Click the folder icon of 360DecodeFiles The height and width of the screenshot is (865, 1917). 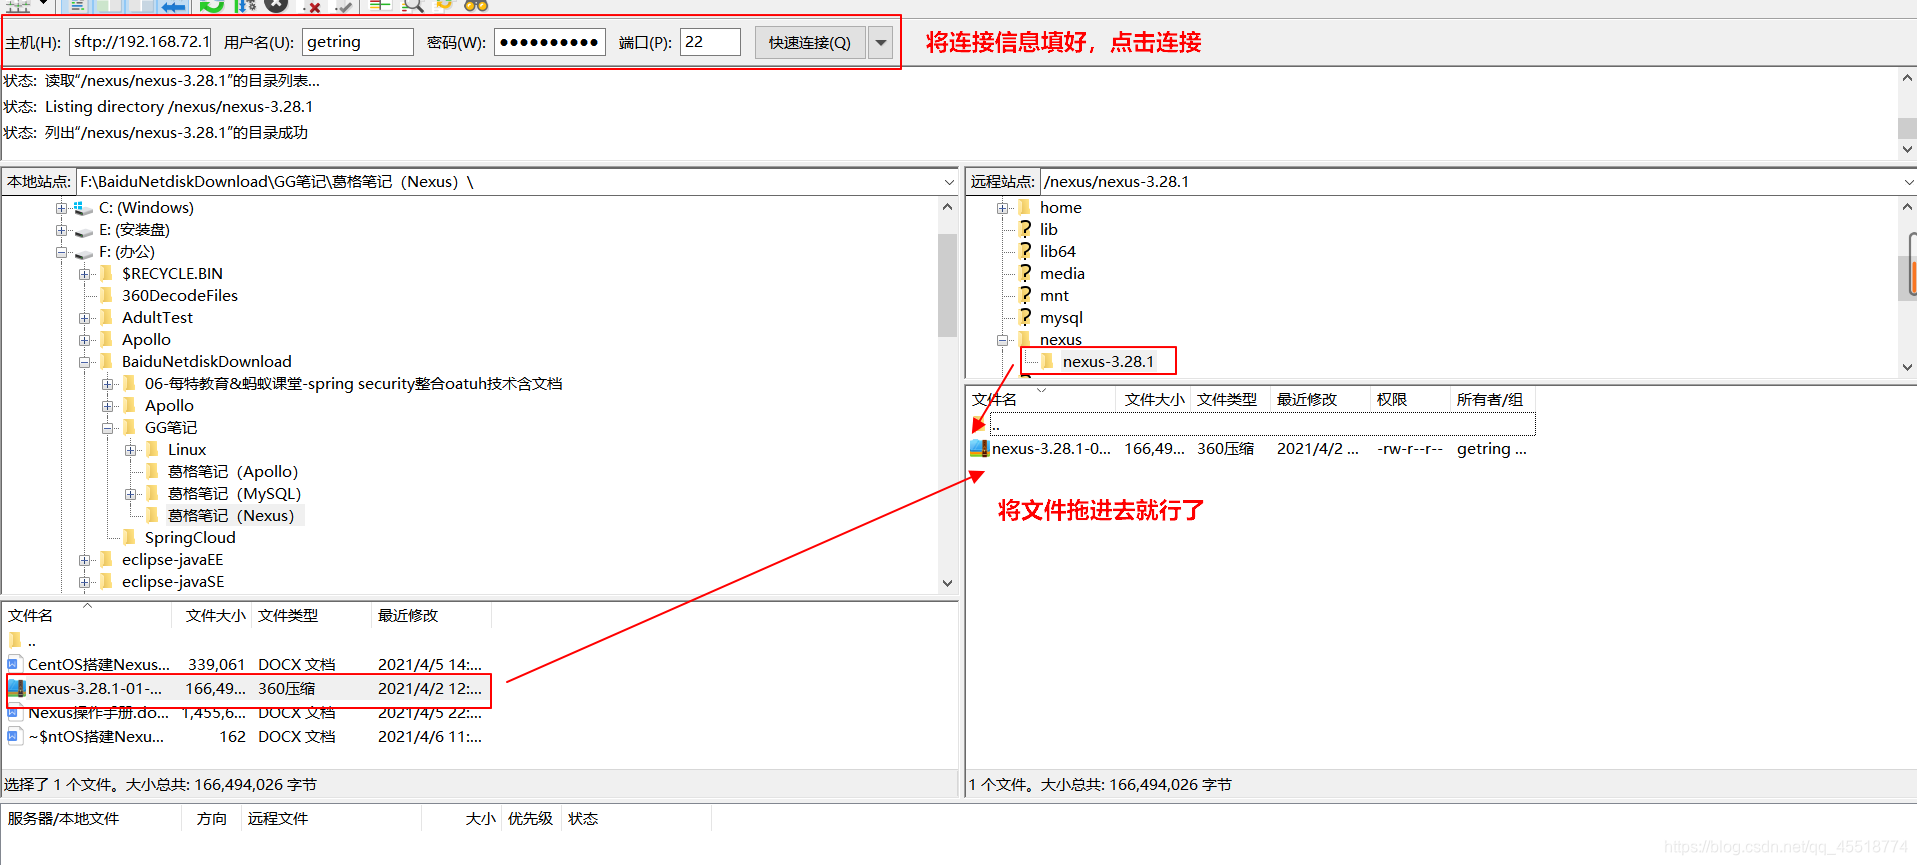(x=106, y=295)
